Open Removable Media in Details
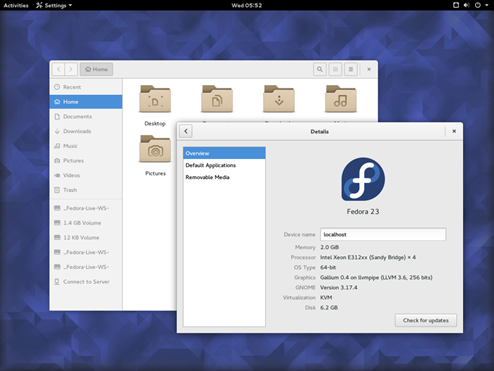The height and width of the screenshot is (371, 494). pyautogui.click(x=224, y=177)
